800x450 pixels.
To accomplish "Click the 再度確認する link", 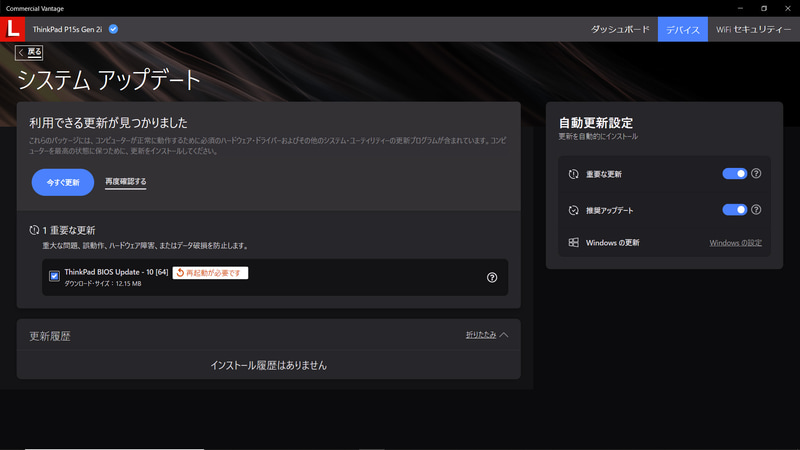I will [x=126, y=182].
